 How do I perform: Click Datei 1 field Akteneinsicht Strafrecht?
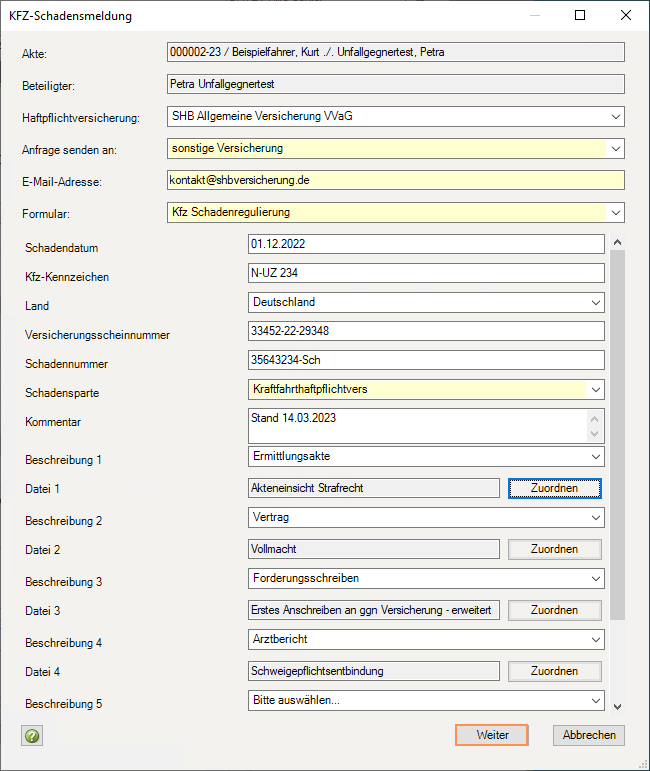[374, 488]
